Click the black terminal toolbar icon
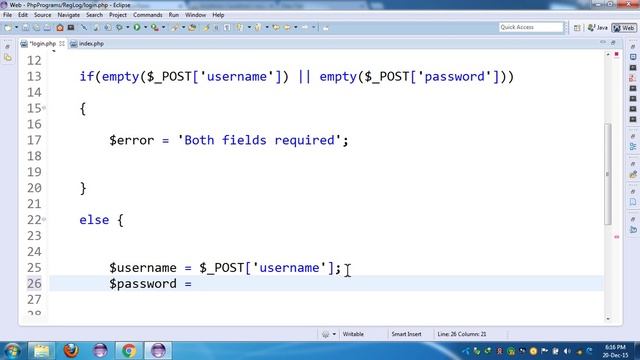The width and height of the screenshot is (640, 360). [x=71, y=27]
